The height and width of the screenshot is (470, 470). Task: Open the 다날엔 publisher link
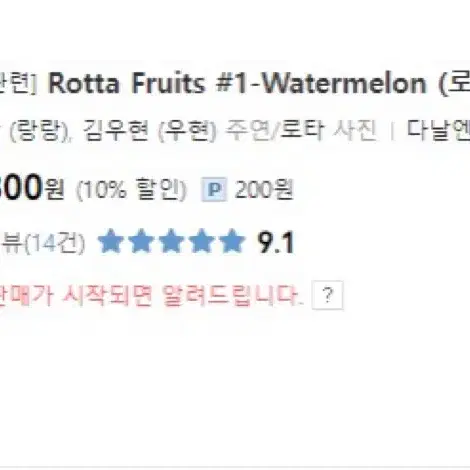[x=438, y=130]
